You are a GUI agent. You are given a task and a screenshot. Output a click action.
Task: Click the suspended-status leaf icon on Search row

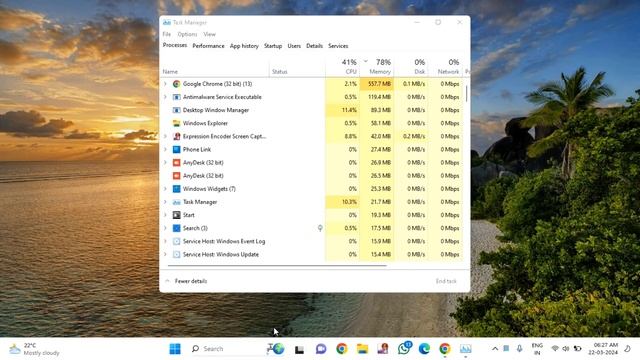pos(320,228)
